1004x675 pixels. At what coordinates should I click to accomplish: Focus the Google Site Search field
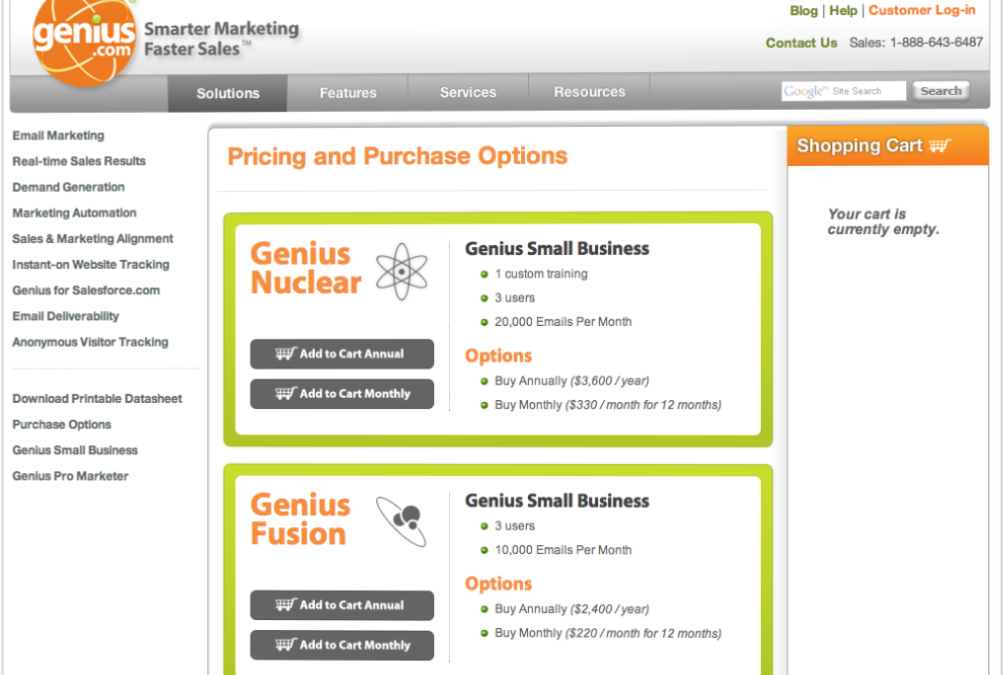pyautogui.click(x=843, y=91)
